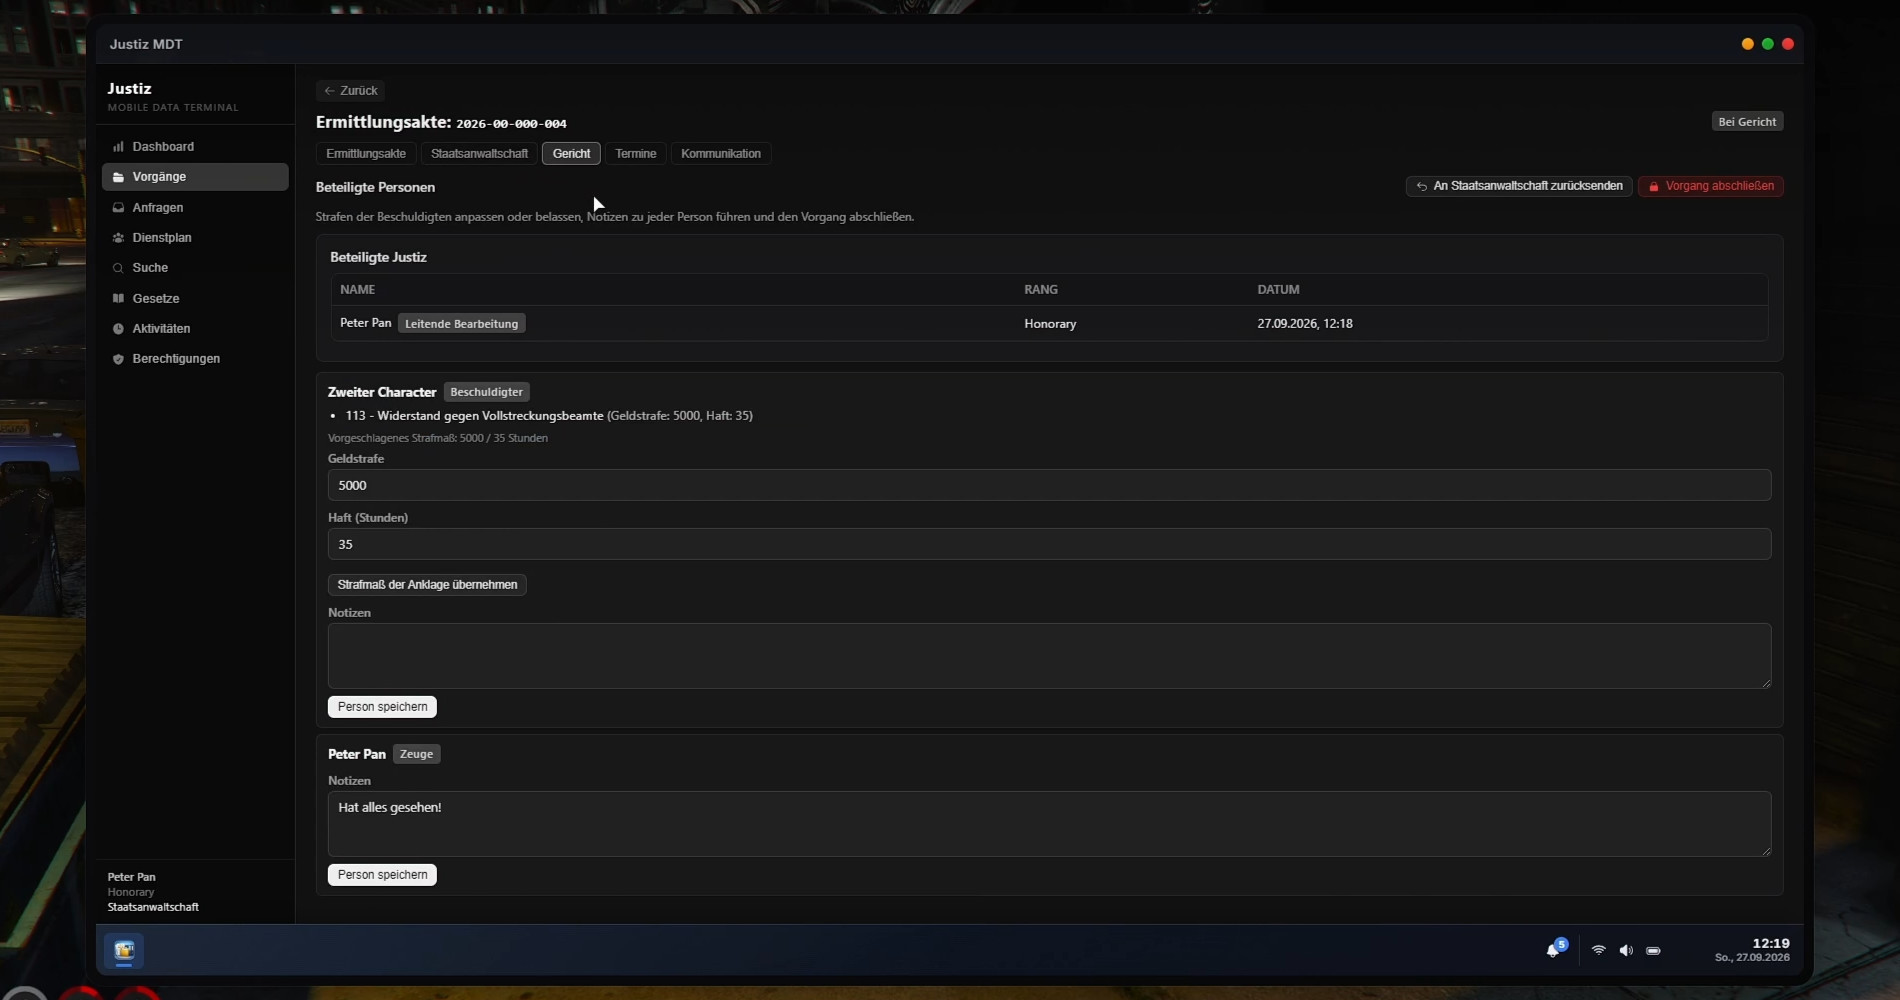Click the Leitende Bearbeitung badge

[x=461, y=324]
